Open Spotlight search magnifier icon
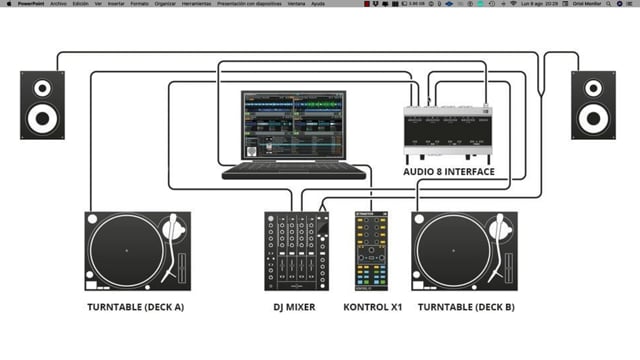This screenshot has width=640, height=360. tap(609, 4)
